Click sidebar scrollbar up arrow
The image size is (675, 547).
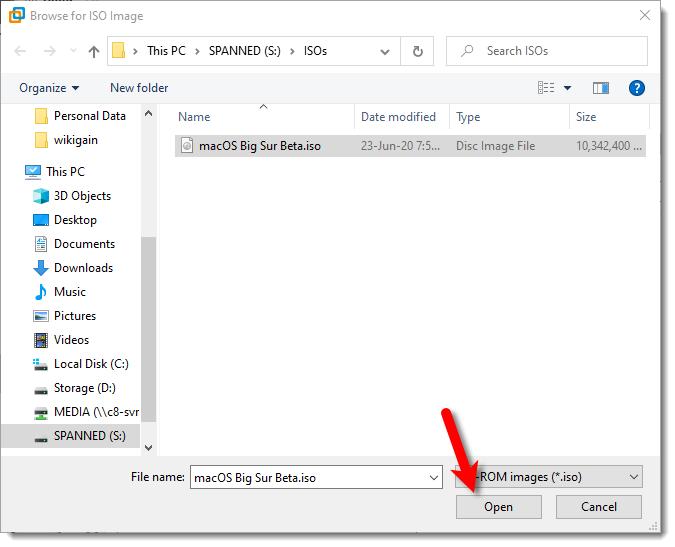(149, 114)
